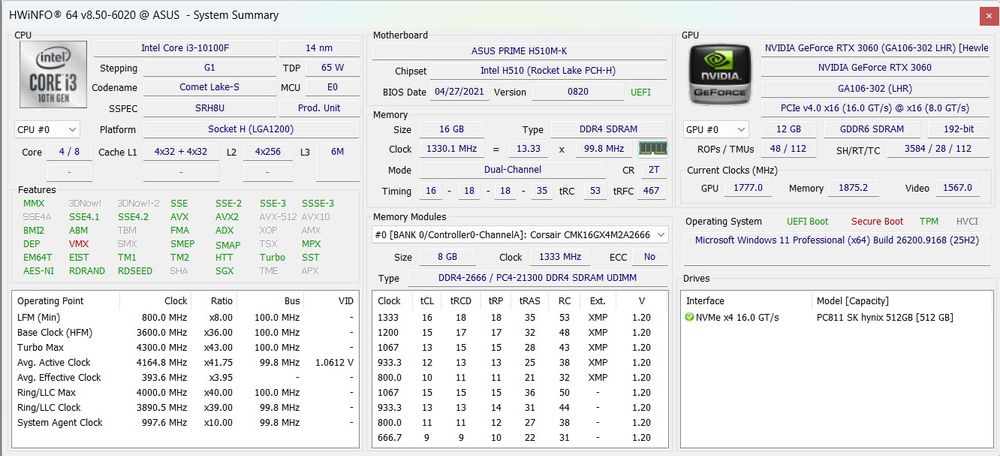The image size is (1000, 456).
Task: Click the Core 4 / 8 value
Action: pyautogui.click(x=69, y=152)
